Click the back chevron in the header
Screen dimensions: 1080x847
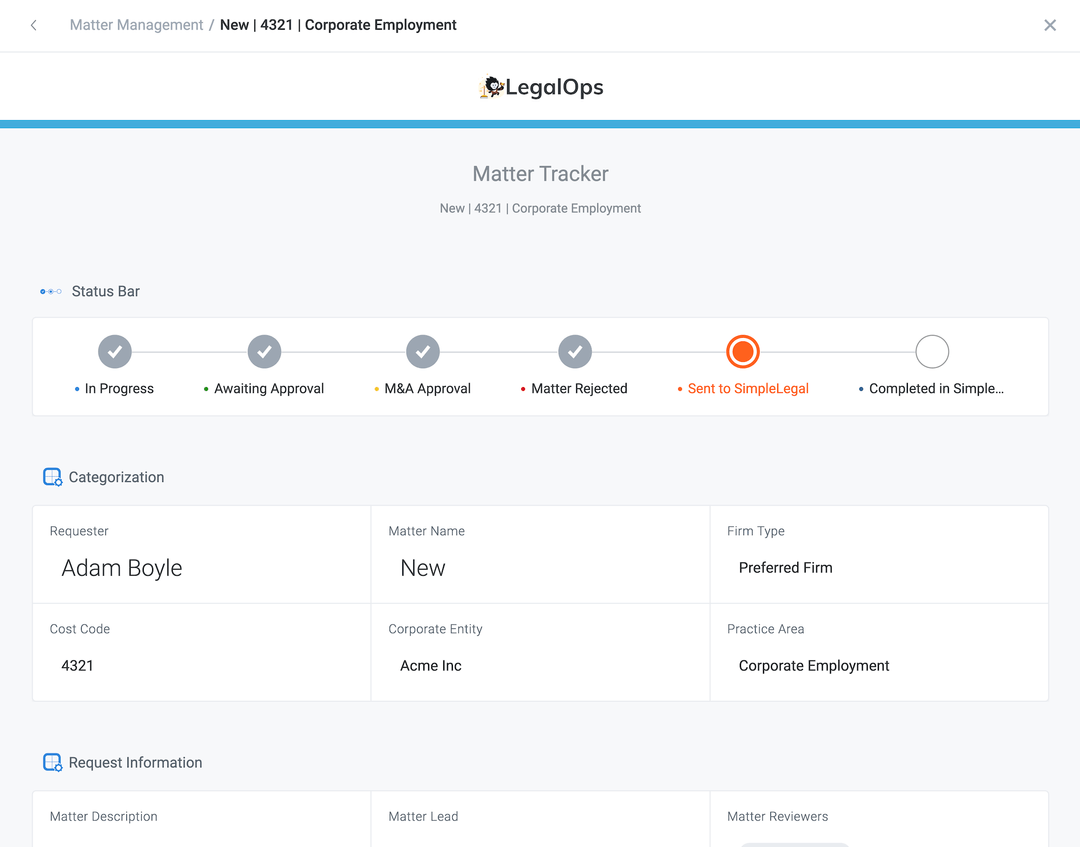click(x=33, y=24)
